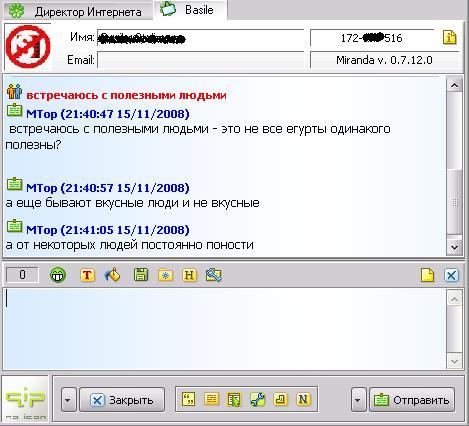Open the green smiley emoticon picker
Screen dimensions: 469x426
[58, 275]
